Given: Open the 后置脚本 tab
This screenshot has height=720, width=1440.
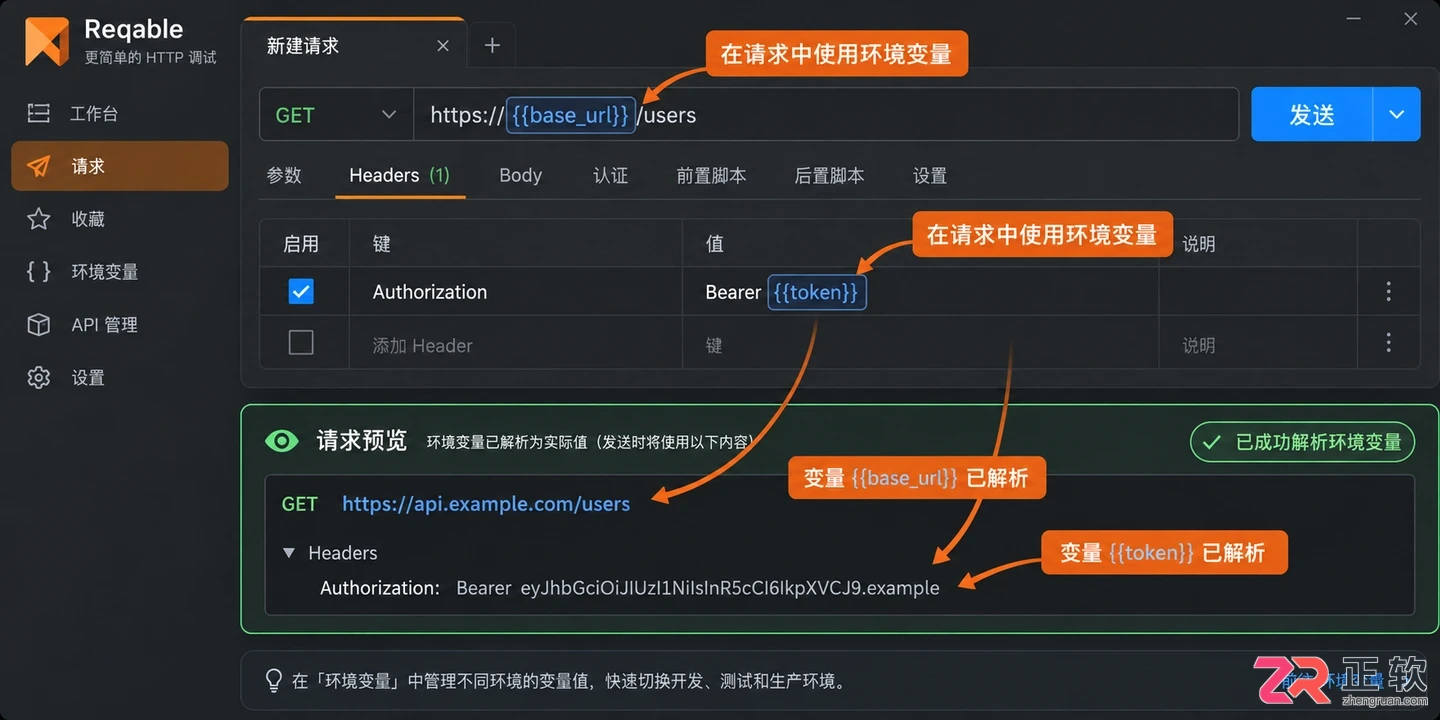Looking at the screenshot, I should click(829, 175).
